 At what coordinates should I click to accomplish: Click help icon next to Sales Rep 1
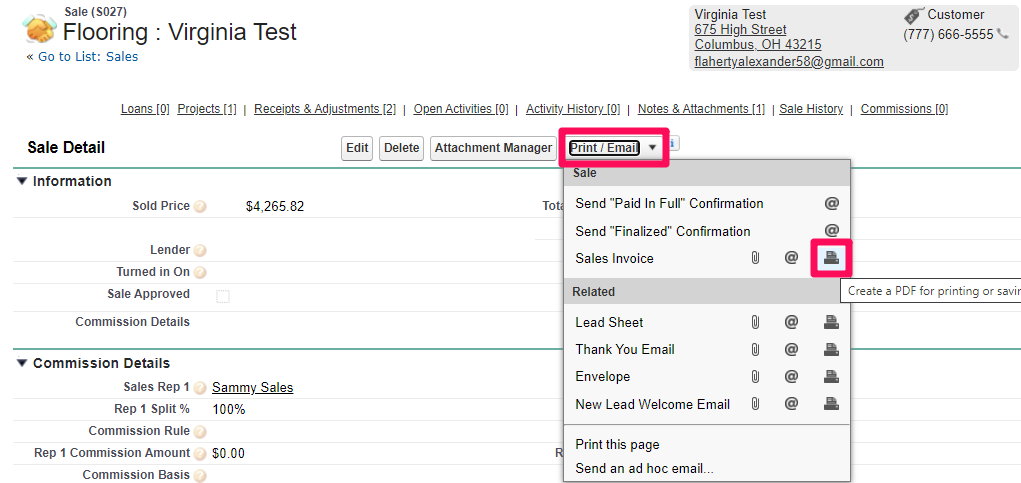point(200,388)
